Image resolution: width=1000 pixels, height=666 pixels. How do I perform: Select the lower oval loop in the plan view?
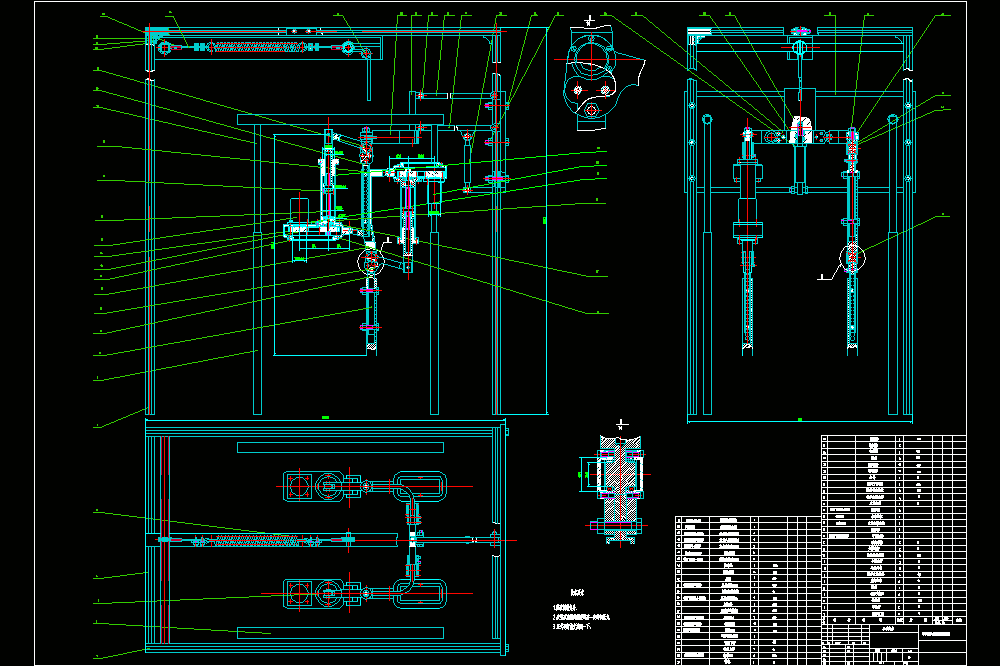420,594
